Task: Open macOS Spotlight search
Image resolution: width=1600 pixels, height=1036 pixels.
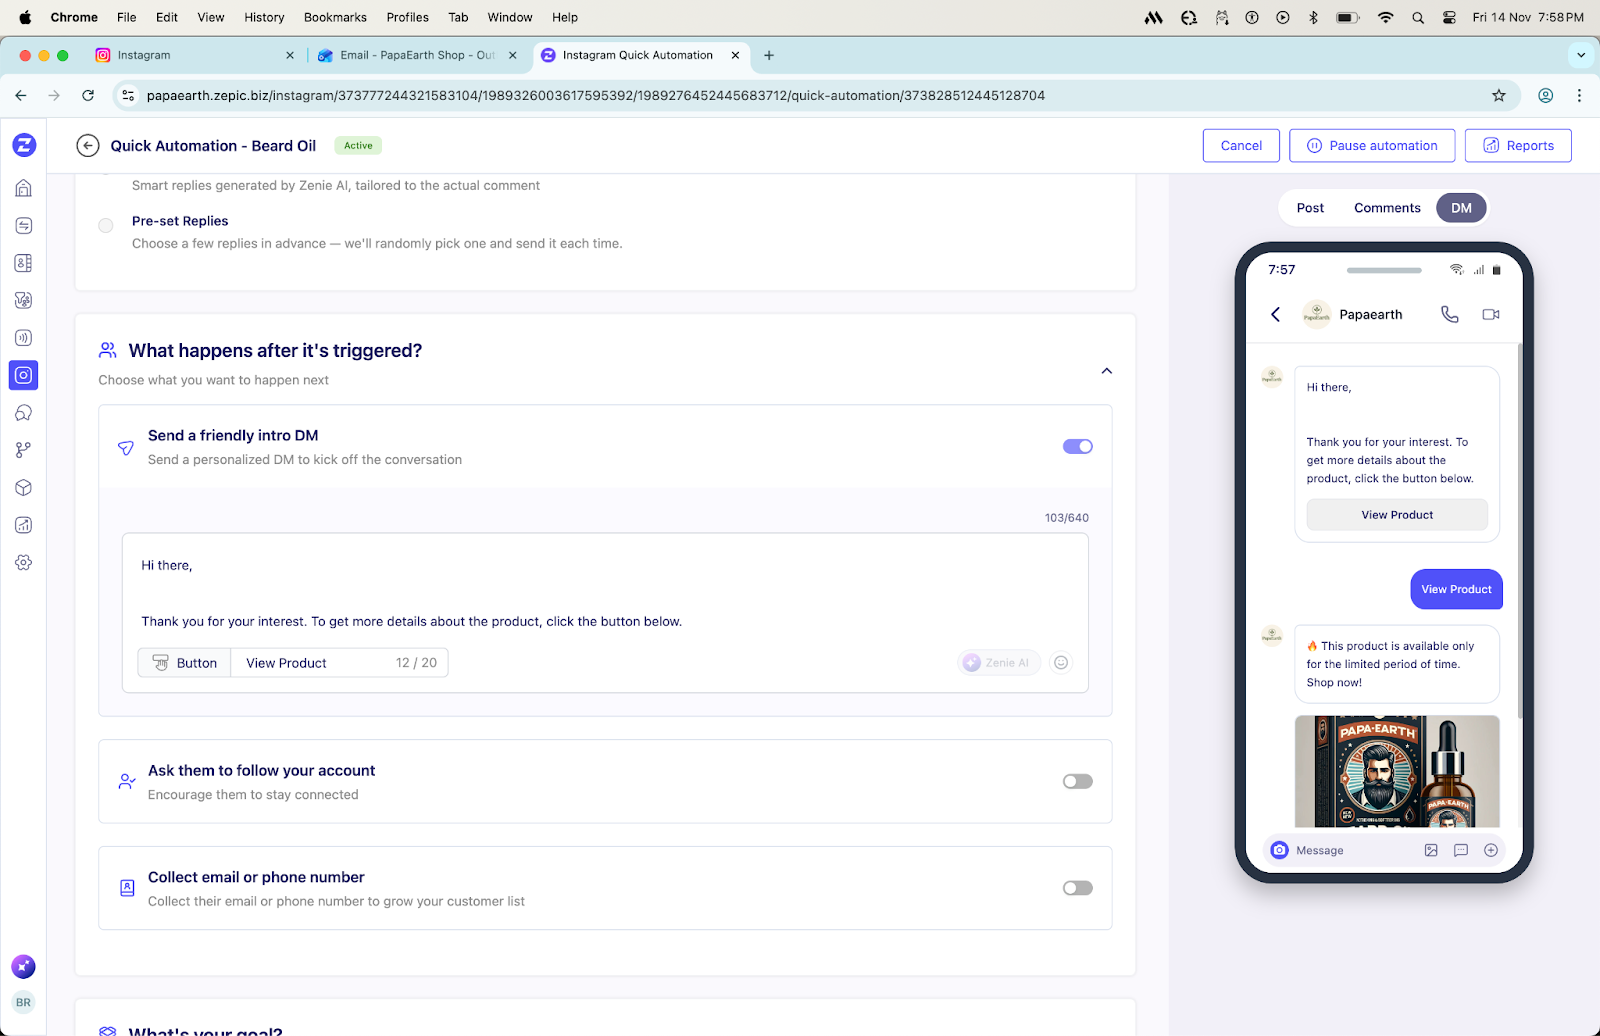Action: (1418, 17)
